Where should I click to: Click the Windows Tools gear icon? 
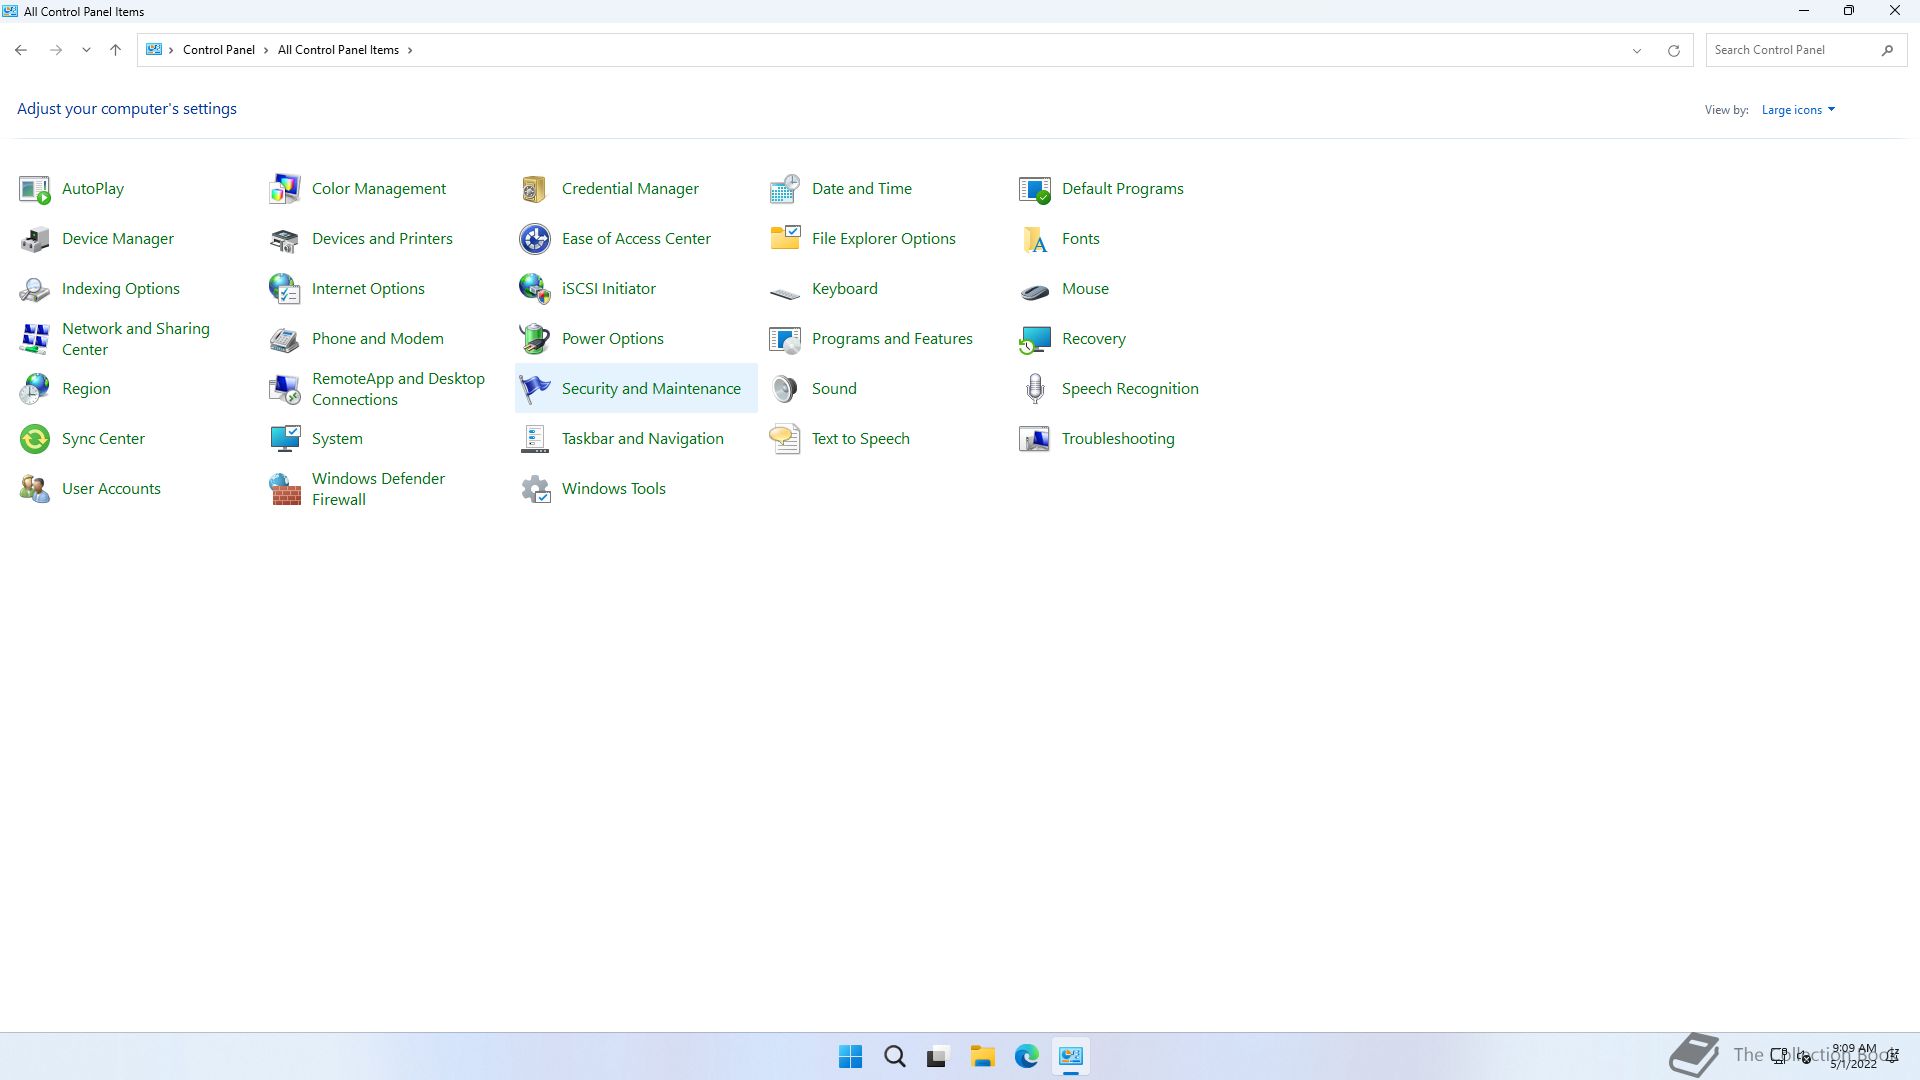535,489
